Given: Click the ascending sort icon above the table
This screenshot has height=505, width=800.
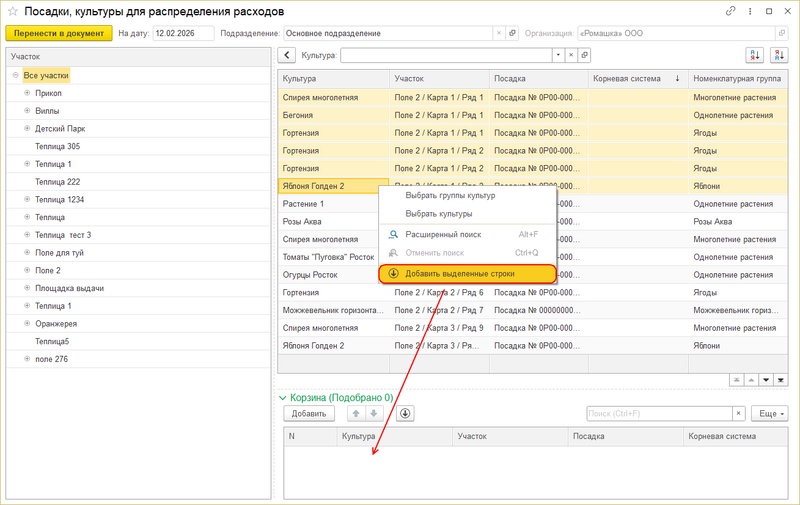Looking at the screenshot, I should (753, 56).
